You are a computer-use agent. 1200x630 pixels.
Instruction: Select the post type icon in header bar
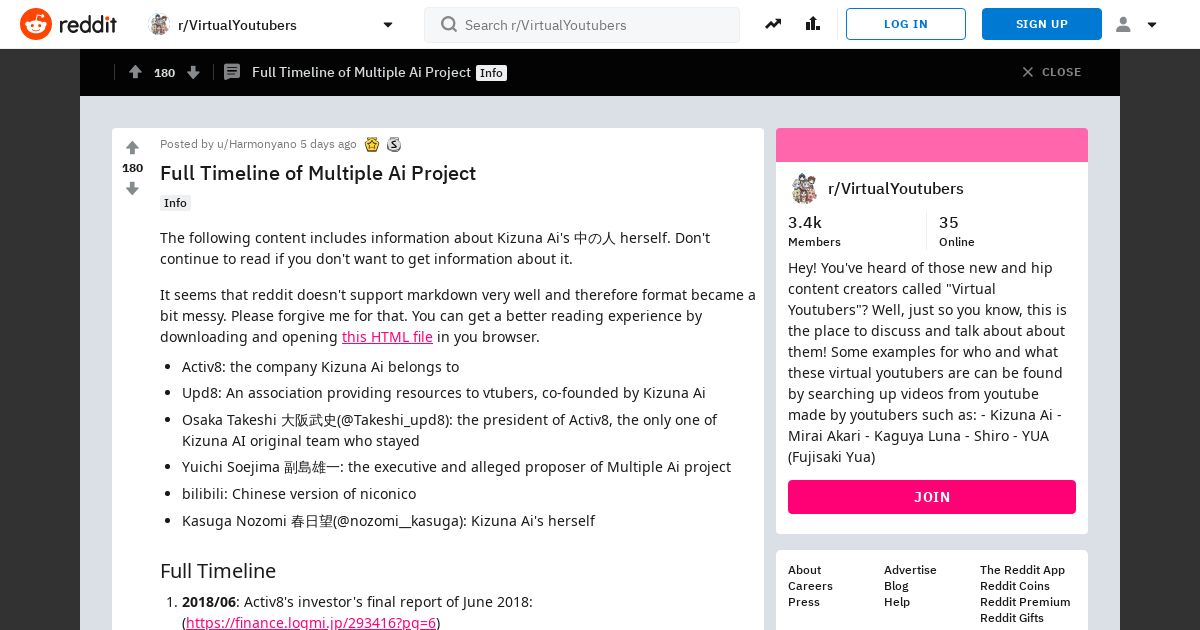[x=232, y=72]
